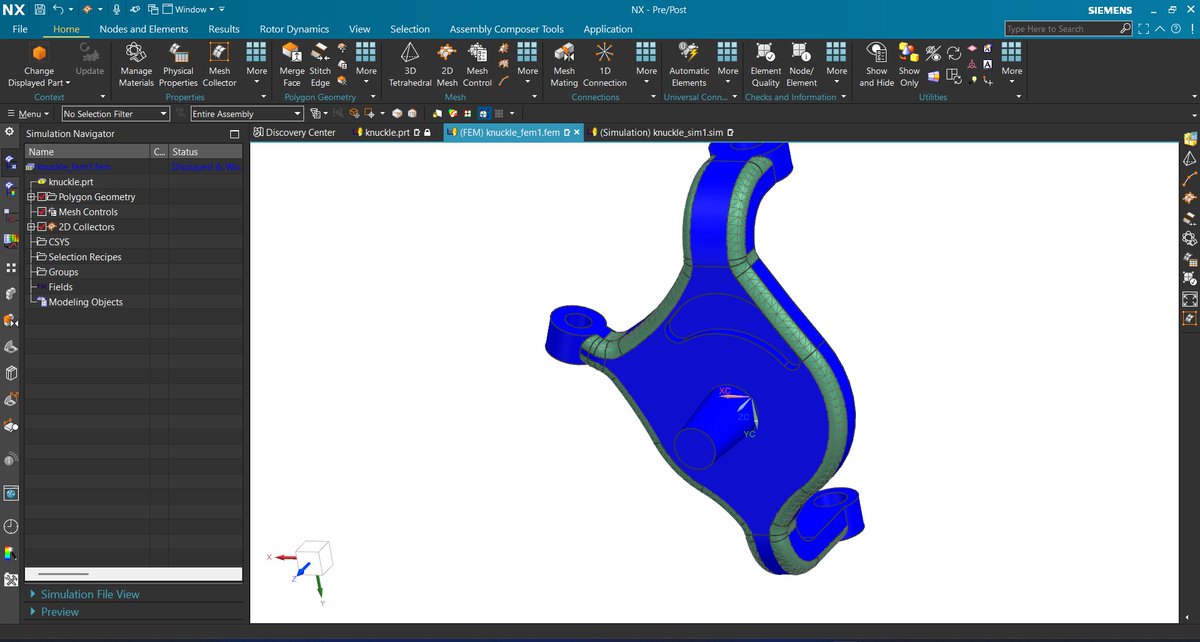Screen dimensions: 1200x642
Task: Start the 2D Mesh tool
Action: (x=446, y=65)
